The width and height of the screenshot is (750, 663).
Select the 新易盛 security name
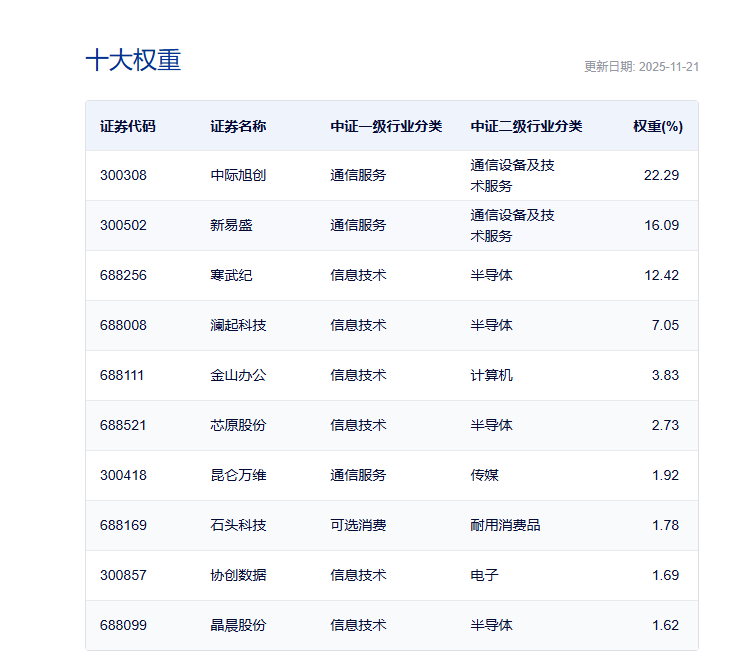pos(231,225)
